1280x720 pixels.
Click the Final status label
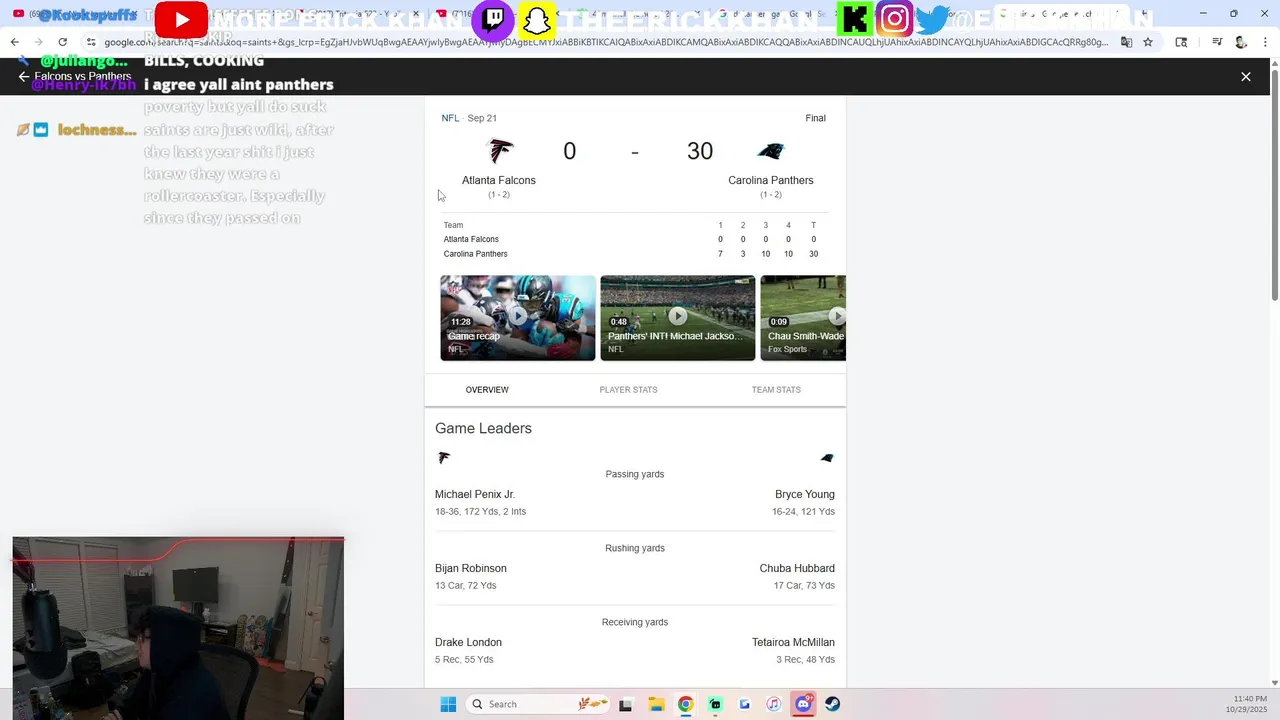[816, 118]
